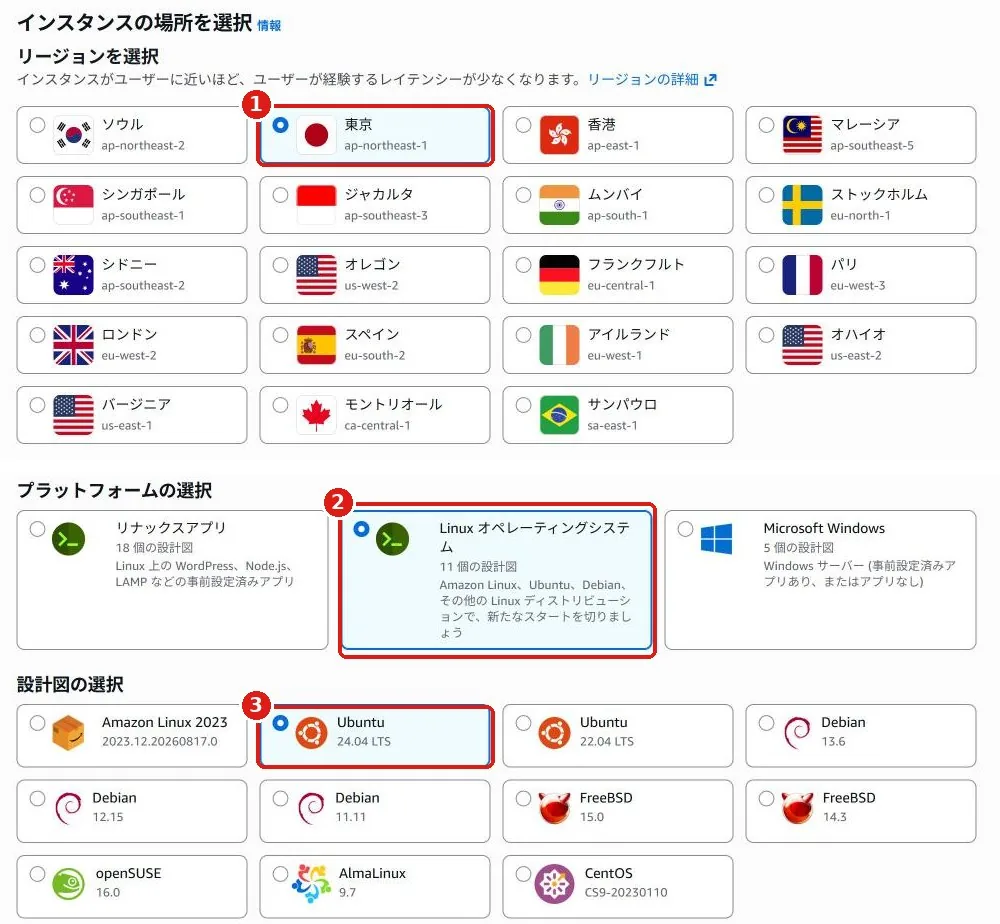
Task: Click the マレーシア region name
Action: click(865, 124)
